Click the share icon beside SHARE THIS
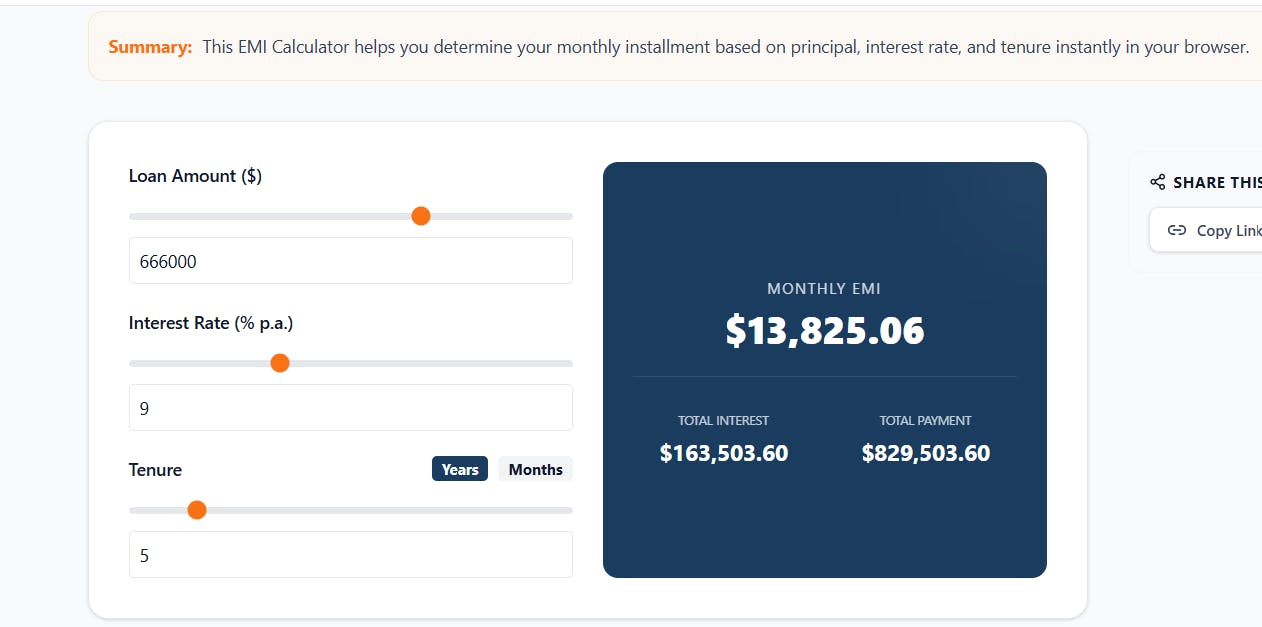Screen dimensions: 1262x627 point(1158,182)
